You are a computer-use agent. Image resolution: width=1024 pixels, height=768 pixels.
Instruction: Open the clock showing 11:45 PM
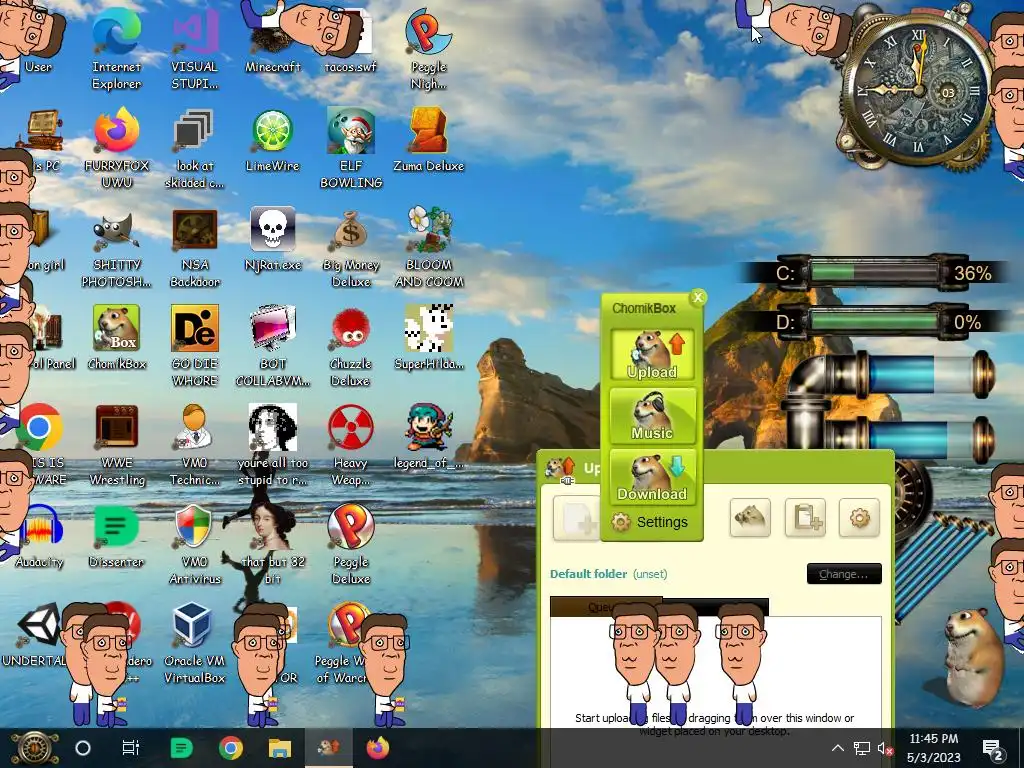pyautogui.click(x=934, y=748)
